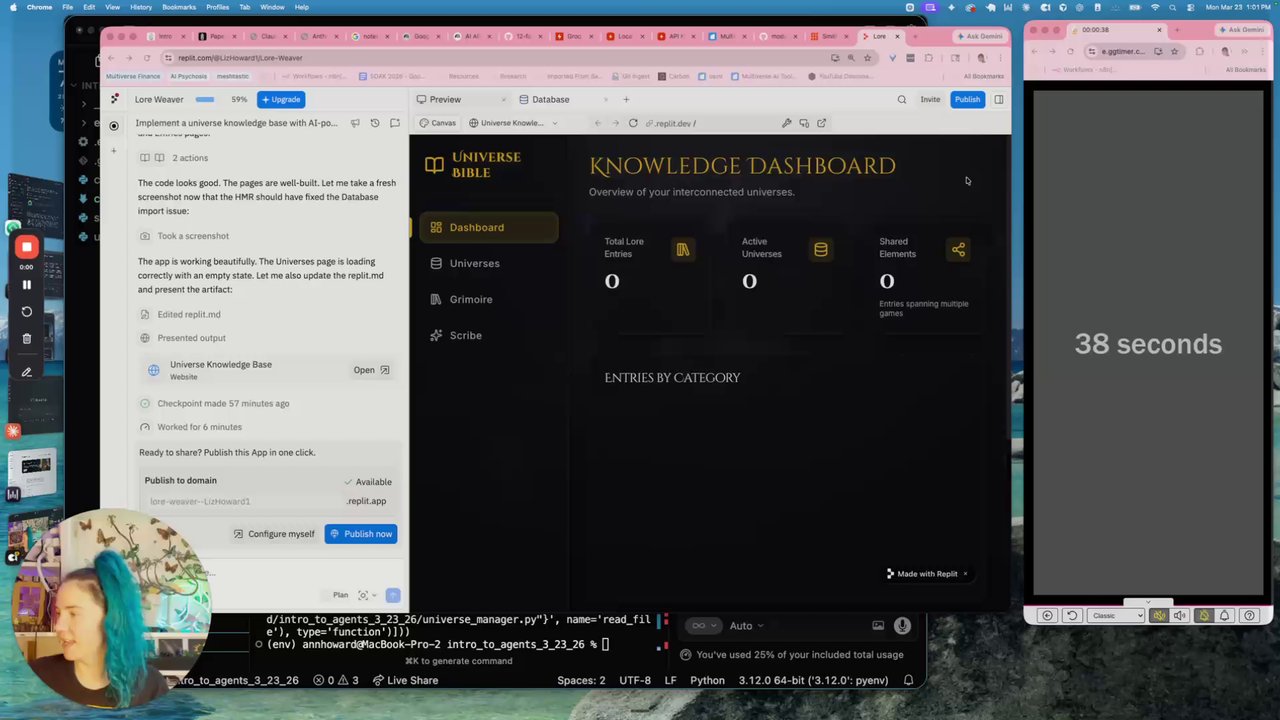The image size is (1280, 720).
Task: Click the blue Upgrade button
Action: (x=280, y=99)
